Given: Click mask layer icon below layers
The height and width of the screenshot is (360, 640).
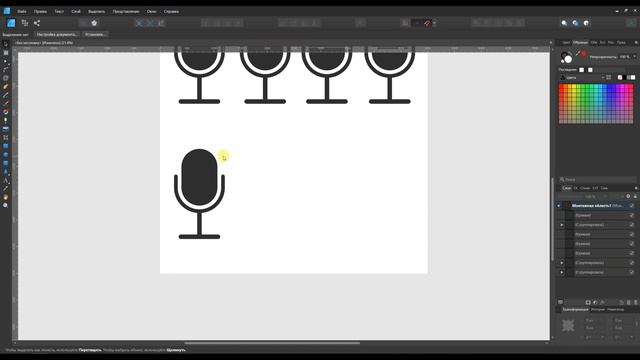Looking at the screenshot, I should tap(588, 302).
